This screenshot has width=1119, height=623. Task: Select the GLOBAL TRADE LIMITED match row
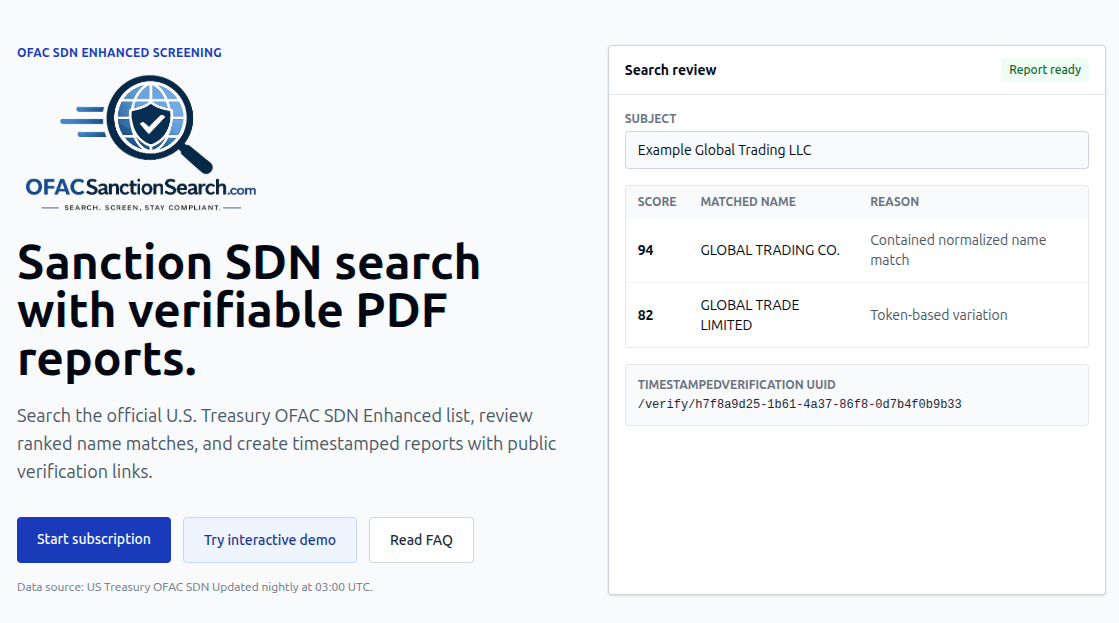pos(856,314)
